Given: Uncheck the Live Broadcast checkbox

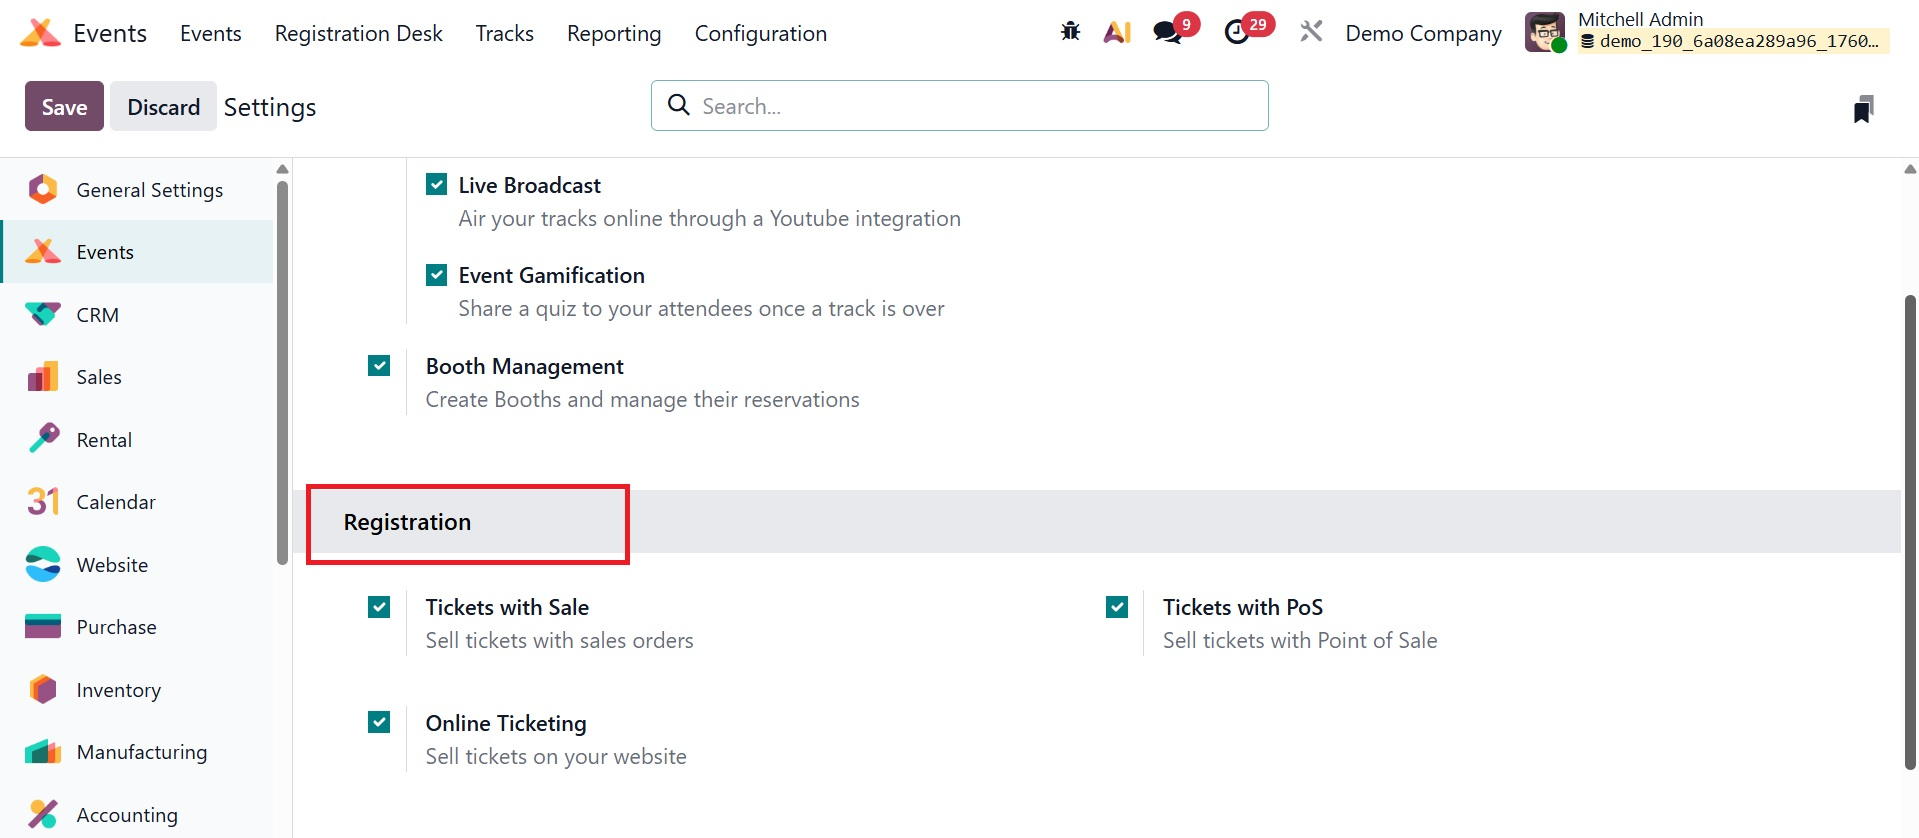Looking at the screenshot, I should (x=437, y=185).
